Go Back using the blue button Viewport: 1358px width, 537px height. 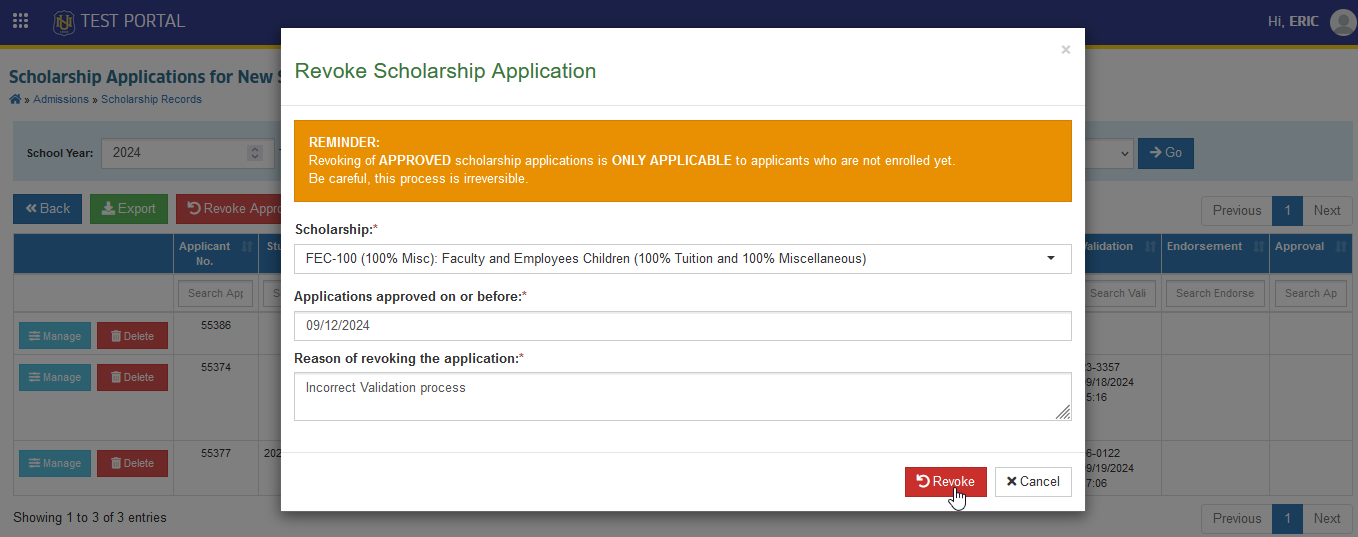tap(47, 209)
